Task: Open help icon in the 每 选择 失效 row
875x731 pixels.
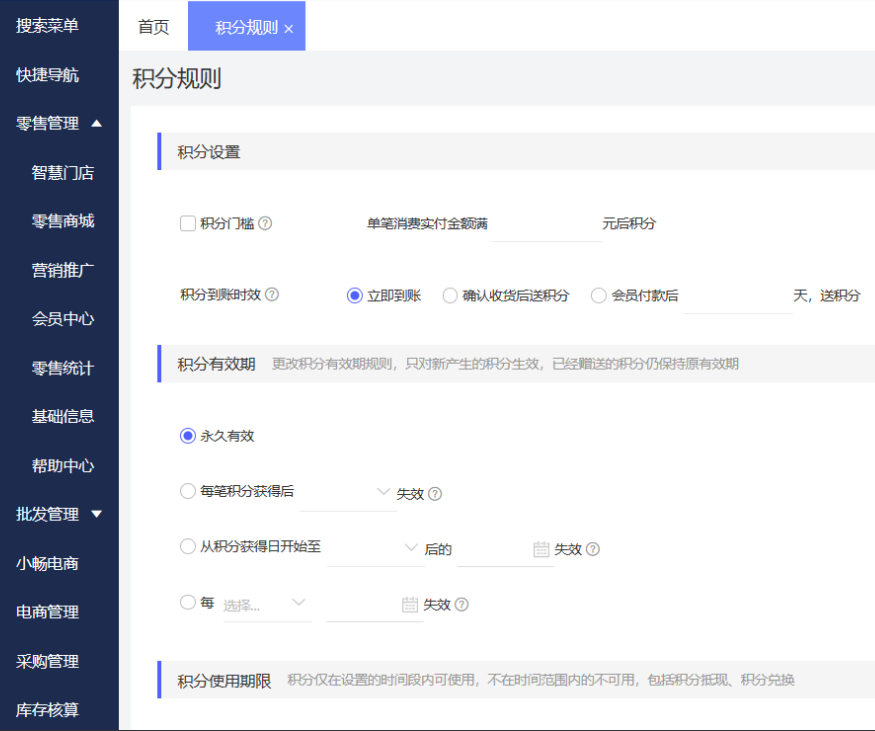Action: tap(461, 604)
